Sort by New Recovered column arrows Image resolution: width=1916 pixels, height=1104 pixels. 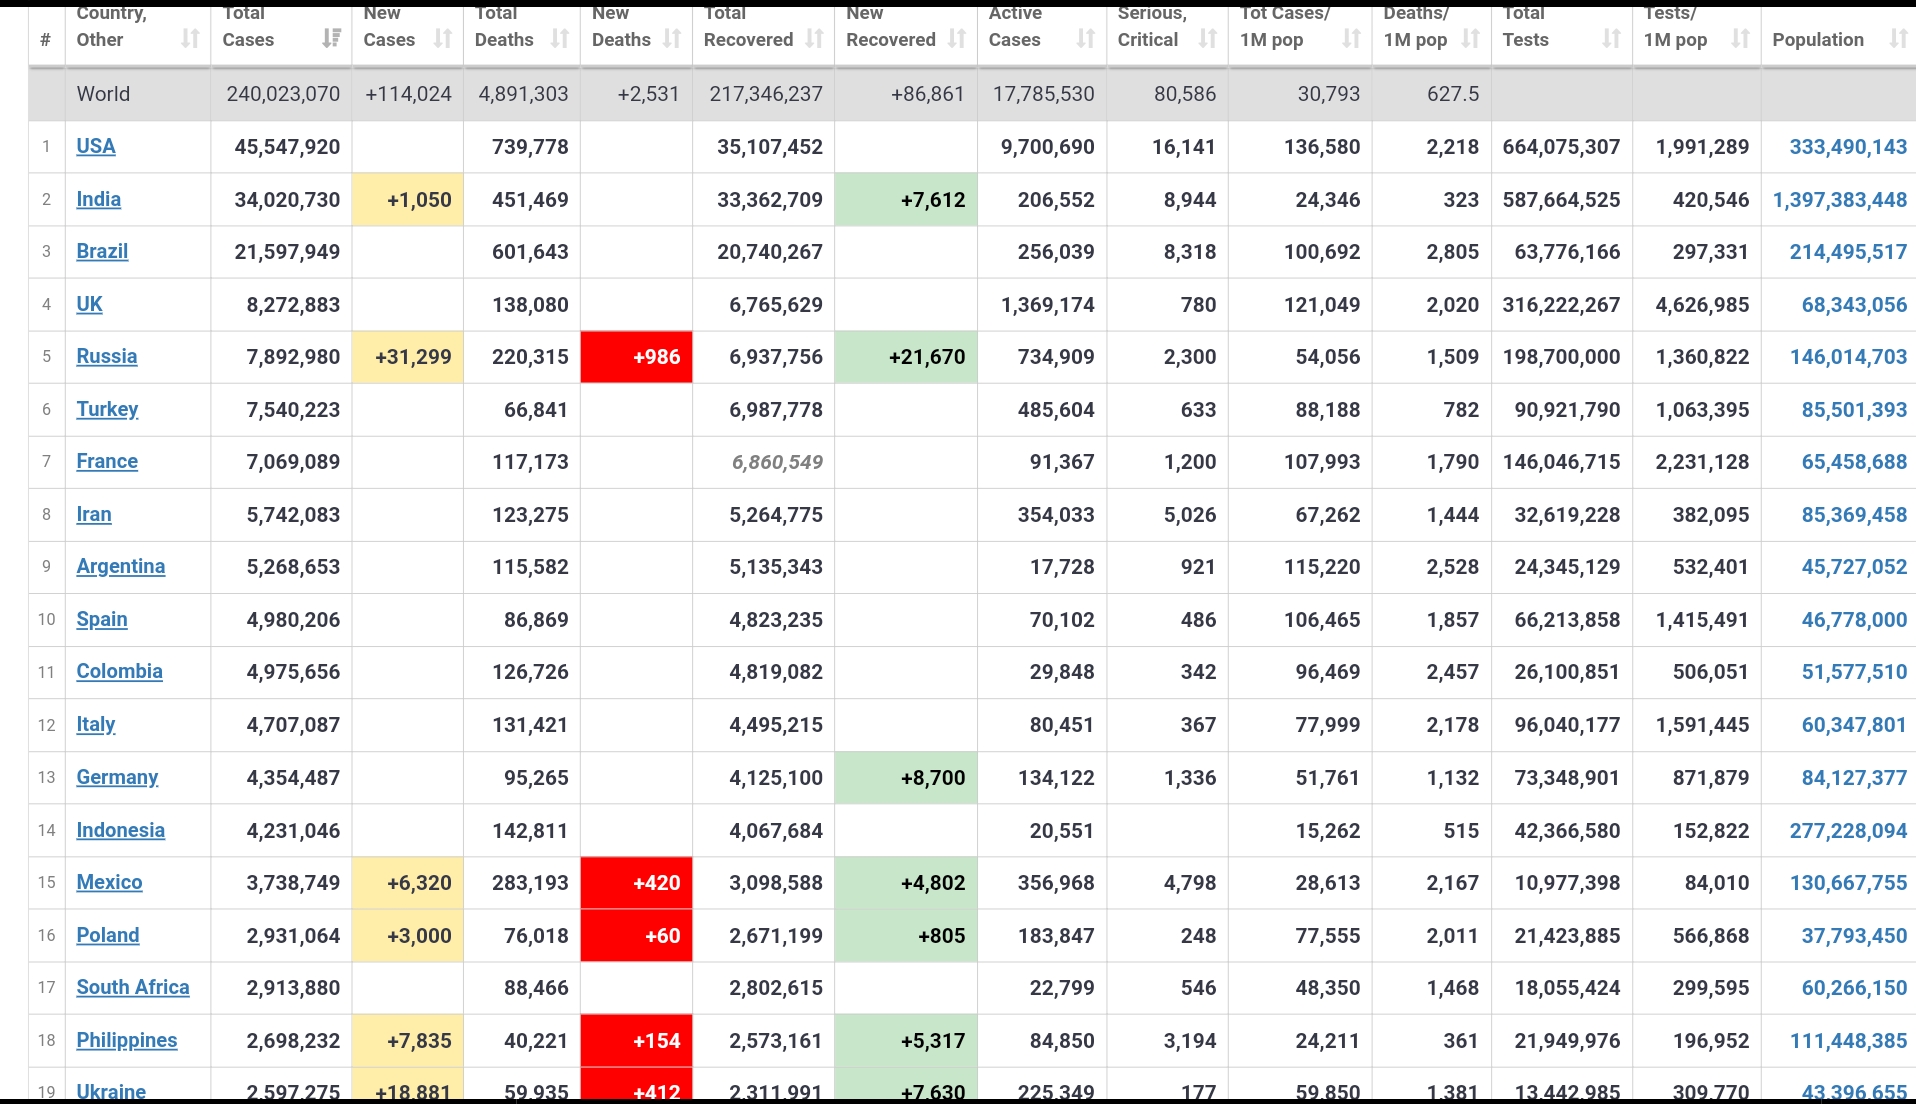[x=957, y=39]
